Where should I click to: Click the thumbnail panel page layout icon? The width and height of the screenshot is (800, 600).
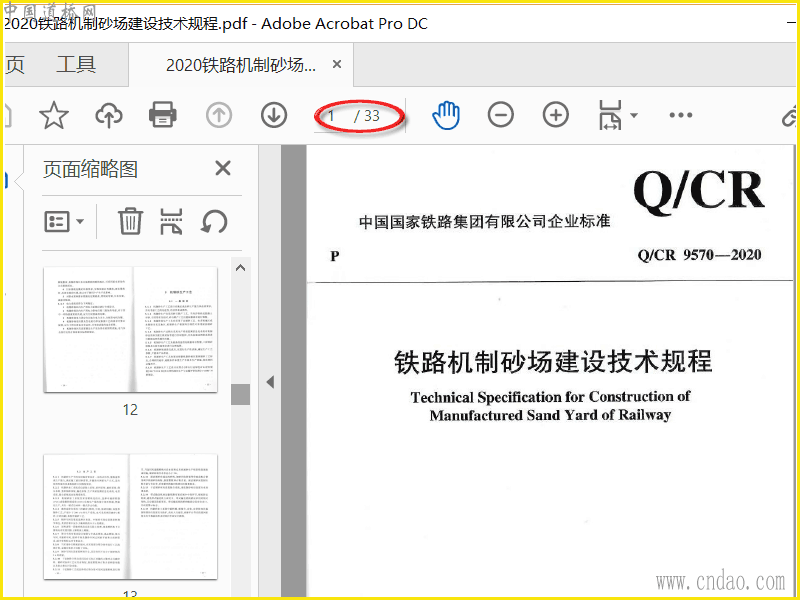click(171, 221)
